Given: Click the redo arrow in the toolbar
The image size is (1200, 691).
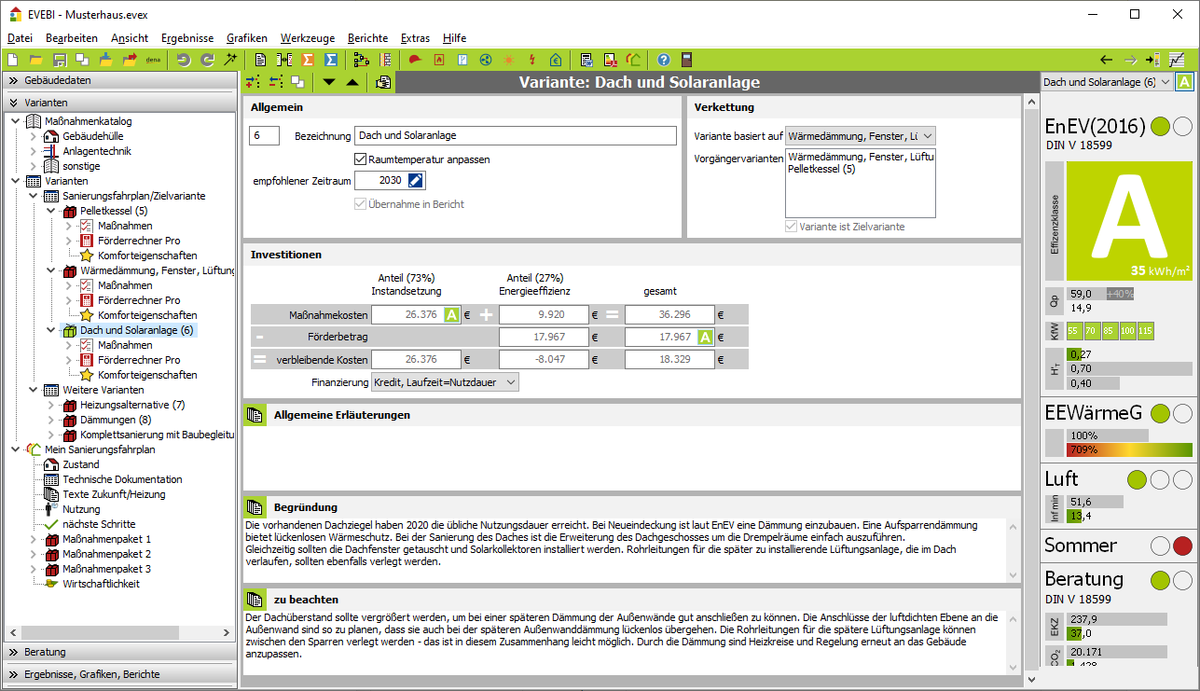Looking at the screenshot, I should pyautogui.click(x=207, y=60).
